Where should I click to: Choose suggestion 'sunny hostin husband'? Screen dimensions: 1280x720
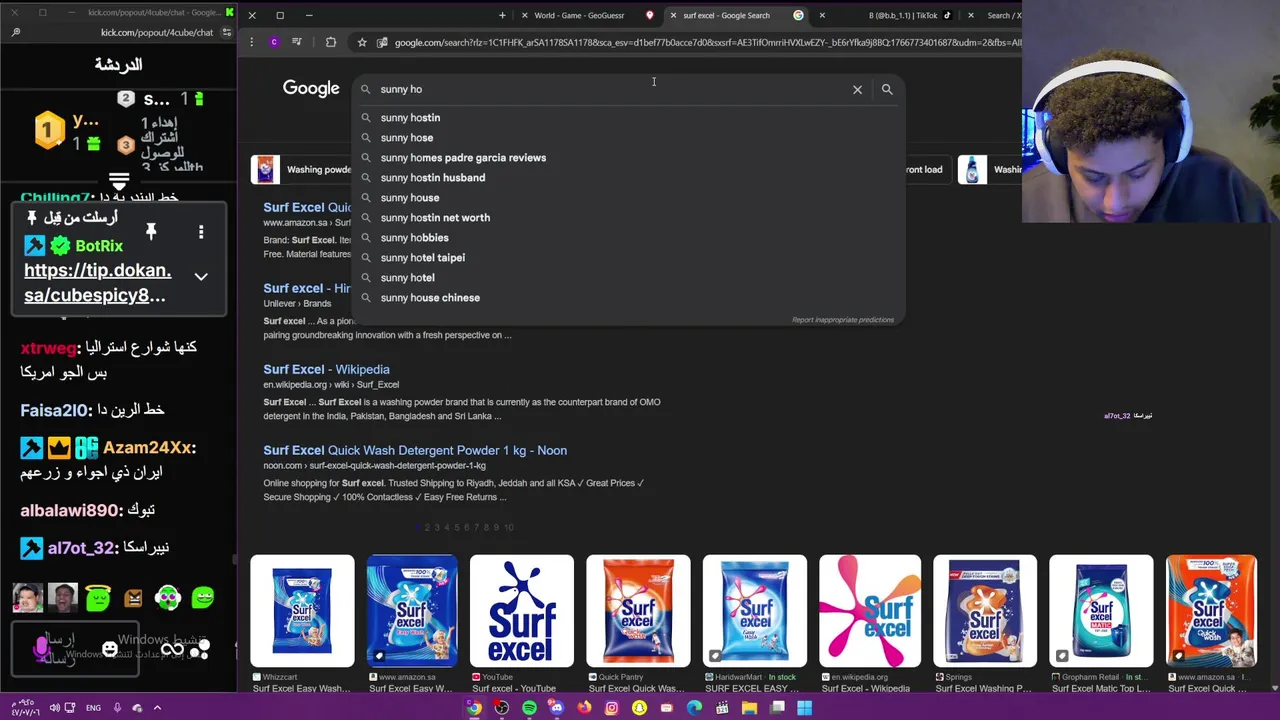[628, 178]
